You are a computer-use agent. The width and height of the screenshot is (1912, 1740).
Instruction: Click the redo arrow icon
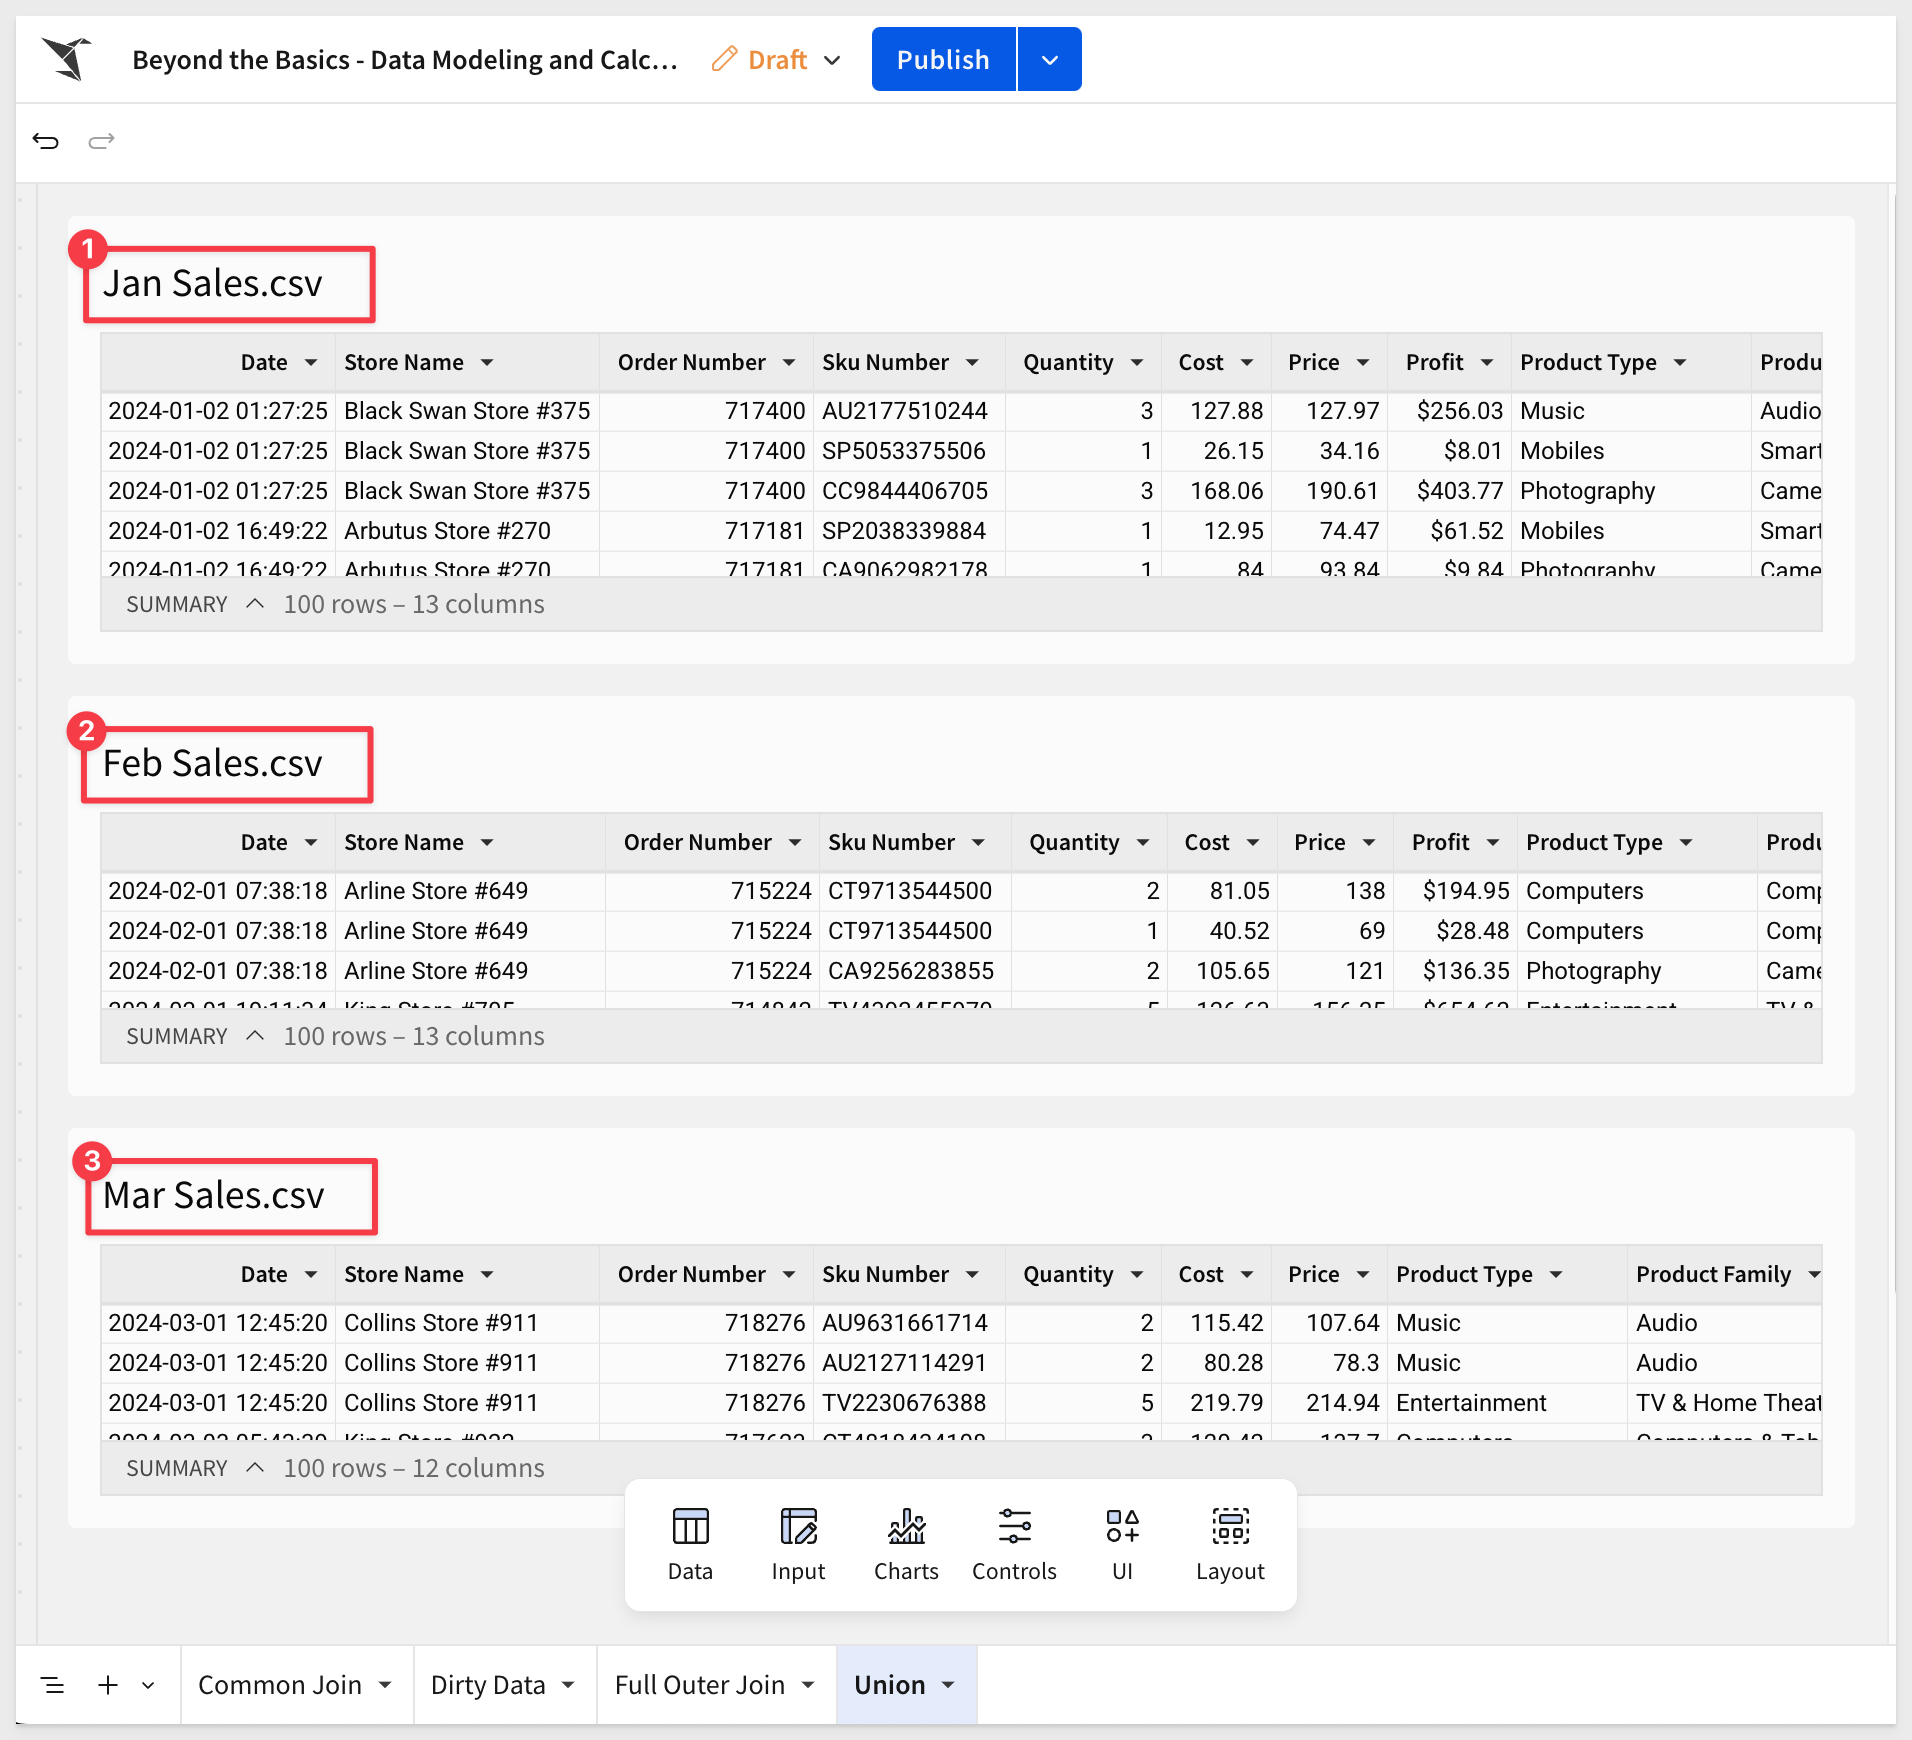(101, 141)
